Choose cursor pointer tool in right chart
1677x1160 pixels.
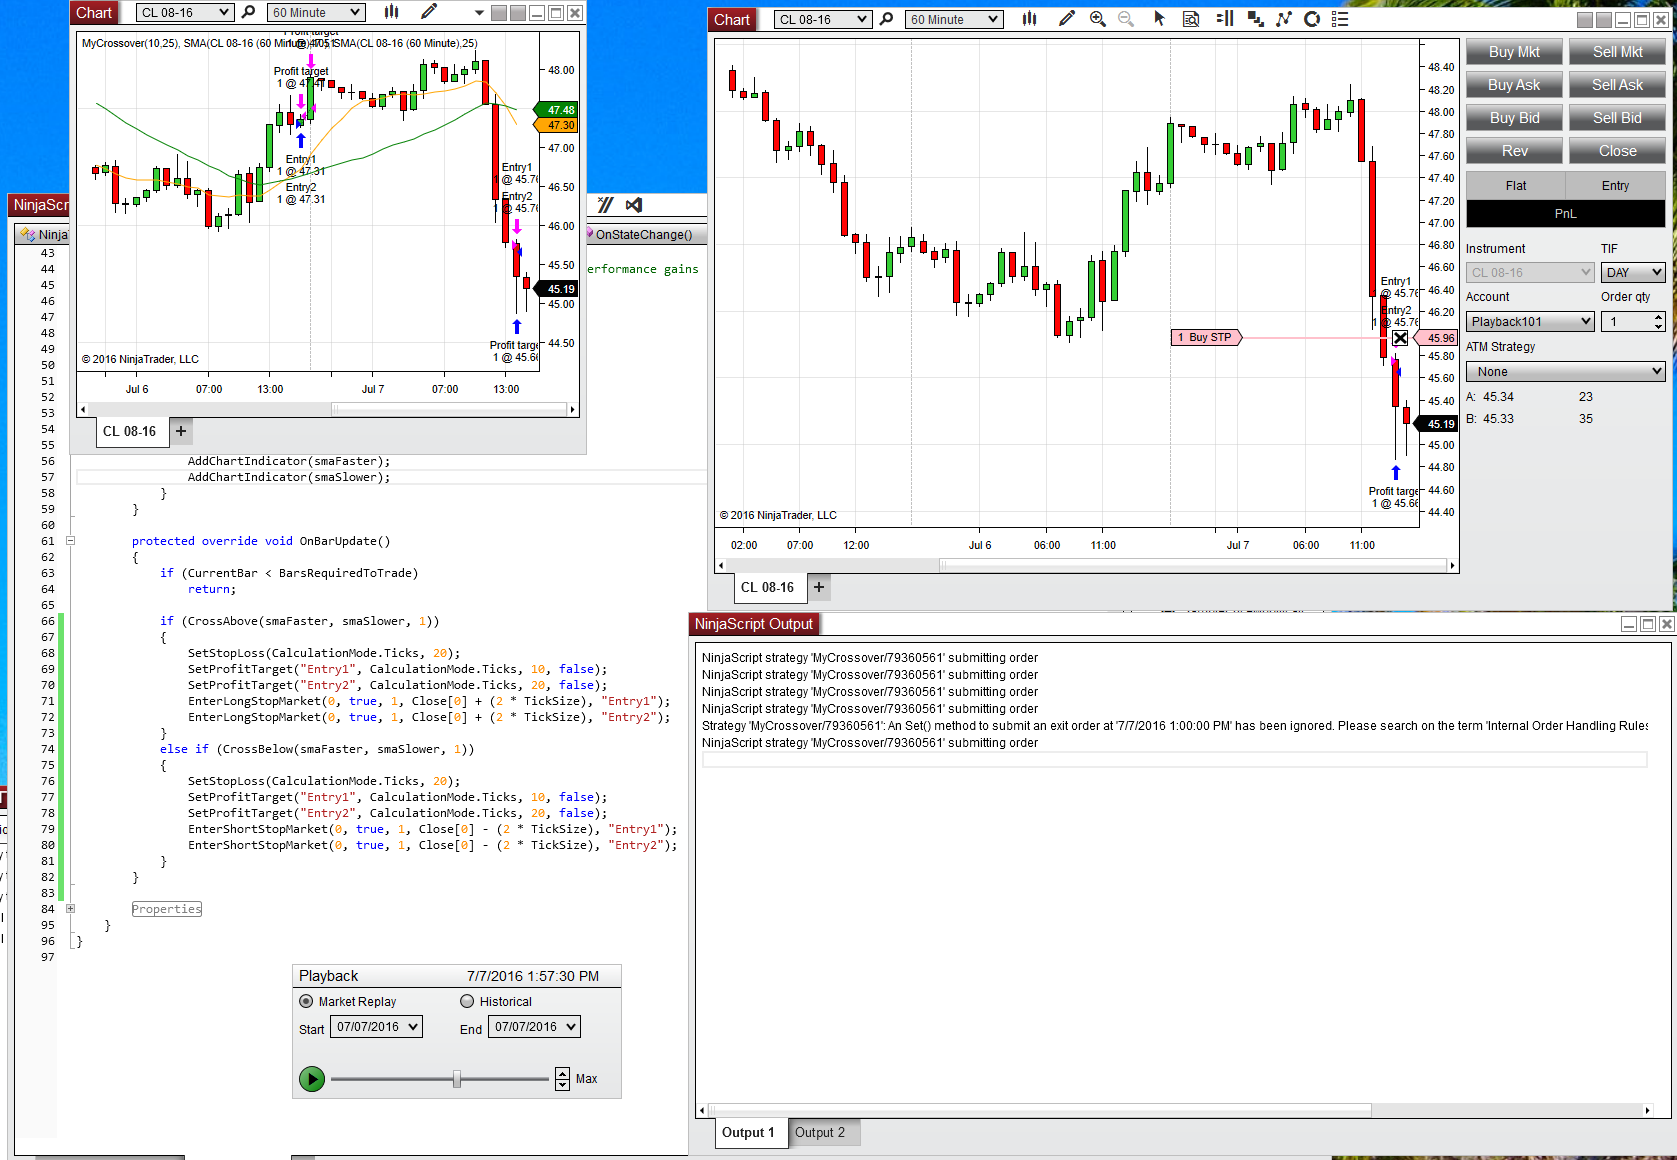tap(1159, 19)
